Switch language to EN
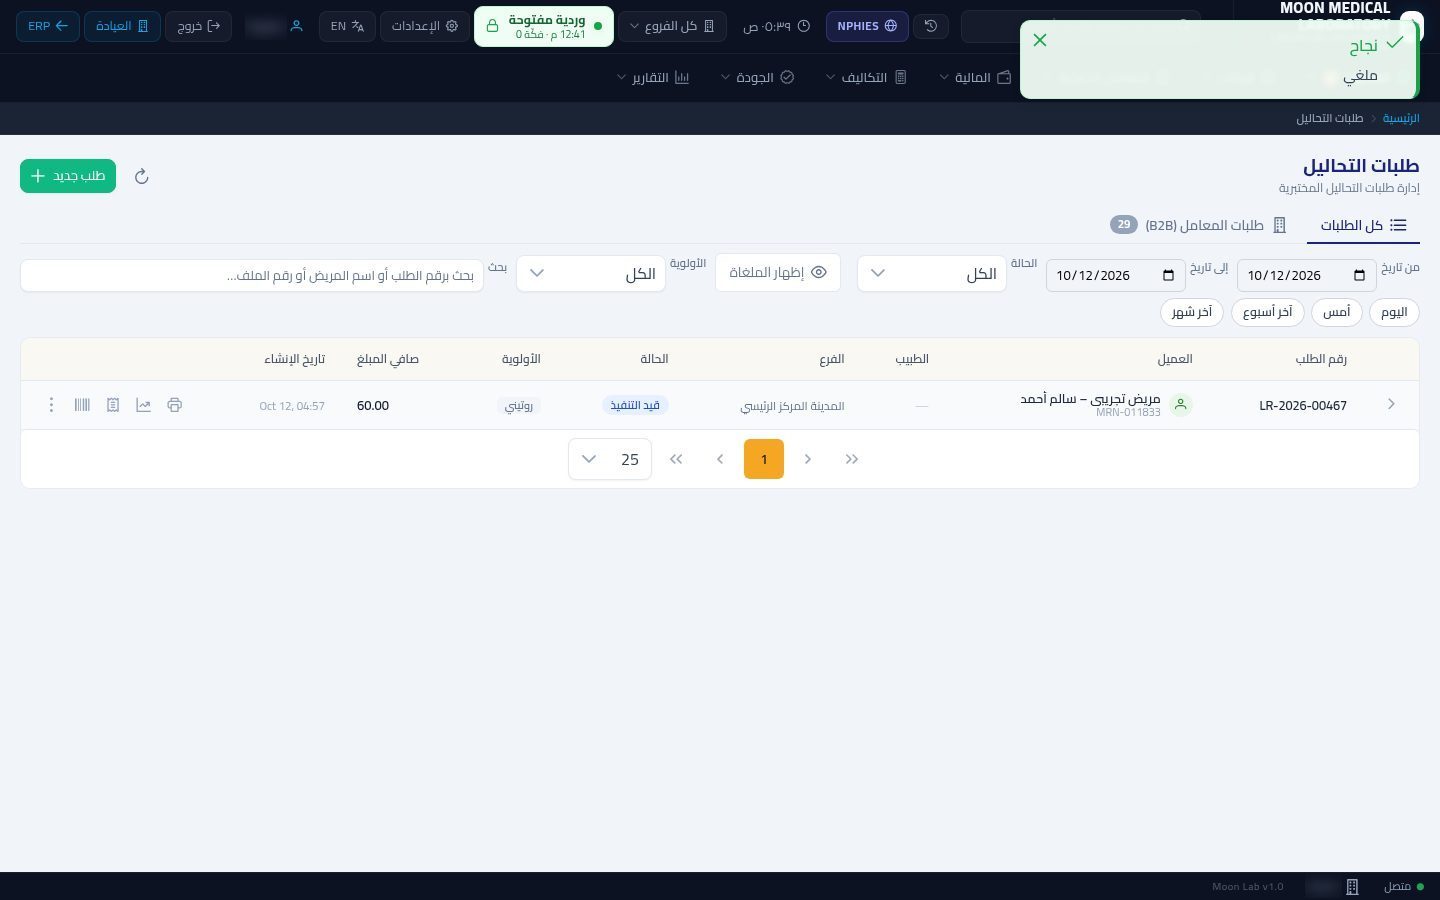This screenshot has width=1440, height=900. pos(347,26)
